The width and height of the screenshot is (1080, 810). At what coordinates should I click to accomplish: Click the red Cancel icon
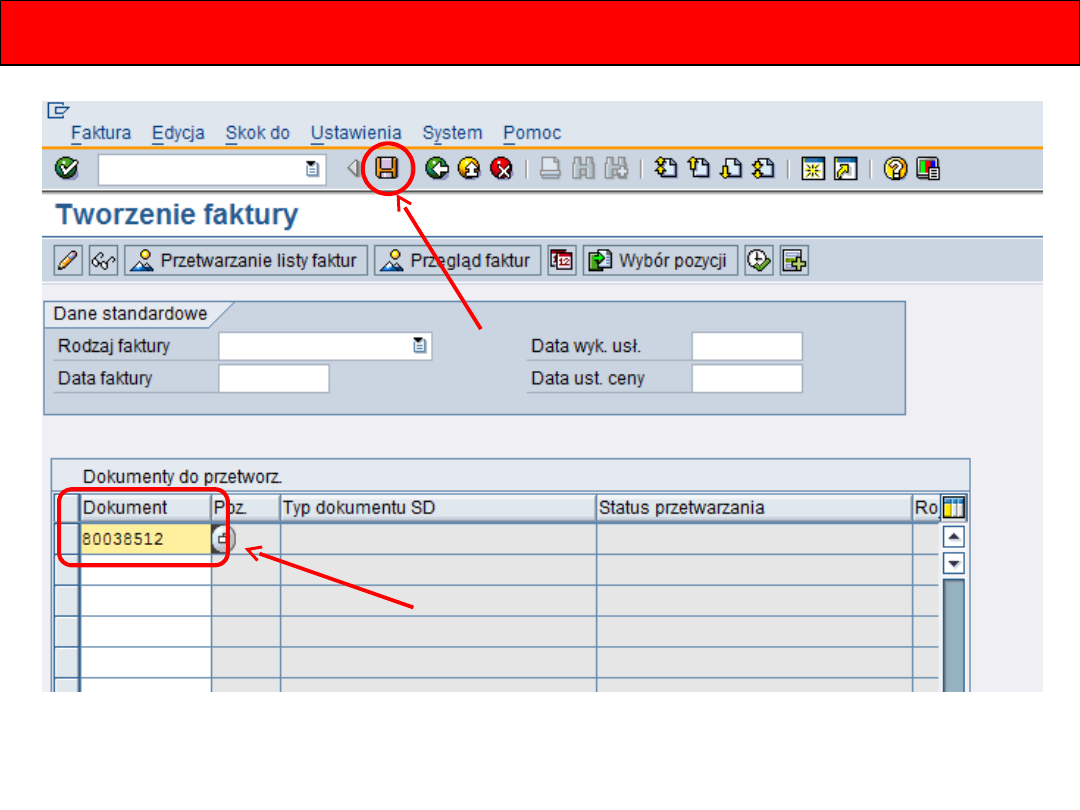[502, 169]
